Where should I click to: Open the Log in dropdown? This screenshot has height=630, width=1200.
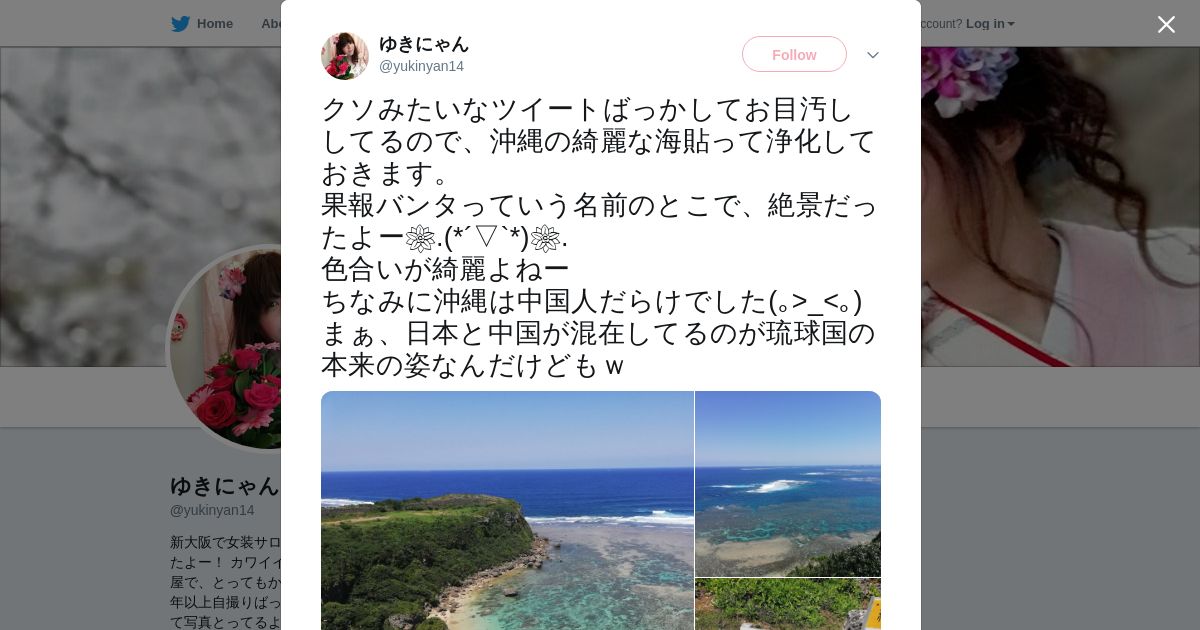(x=990, y=24)
